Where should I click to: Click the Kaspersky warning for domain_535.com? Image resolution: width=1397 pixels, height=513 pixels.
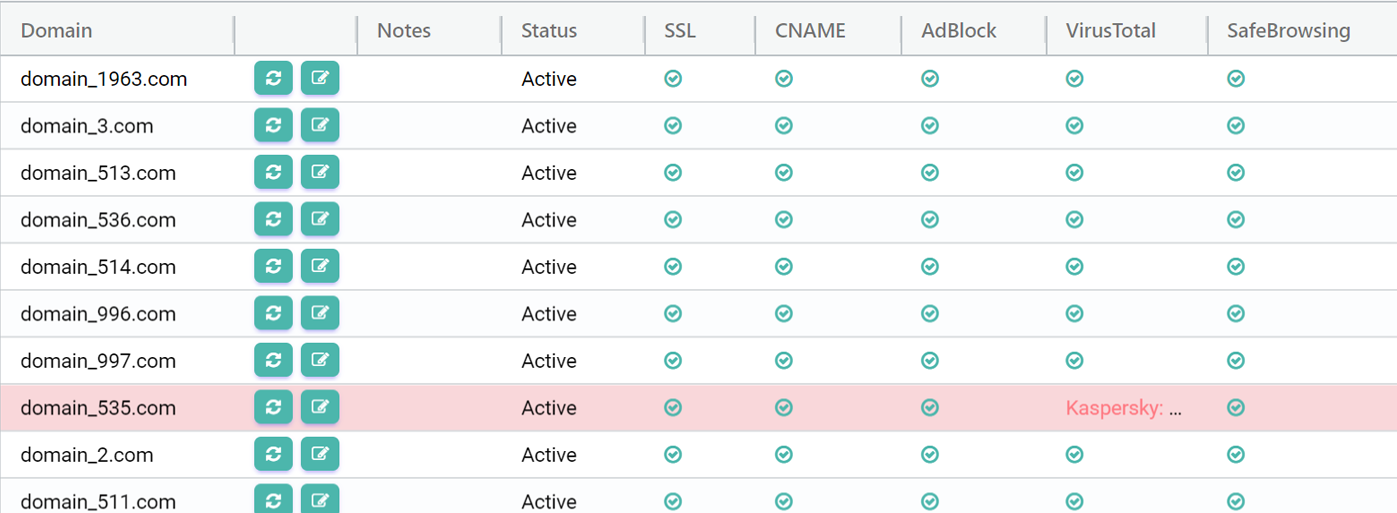pos(1123,408)
